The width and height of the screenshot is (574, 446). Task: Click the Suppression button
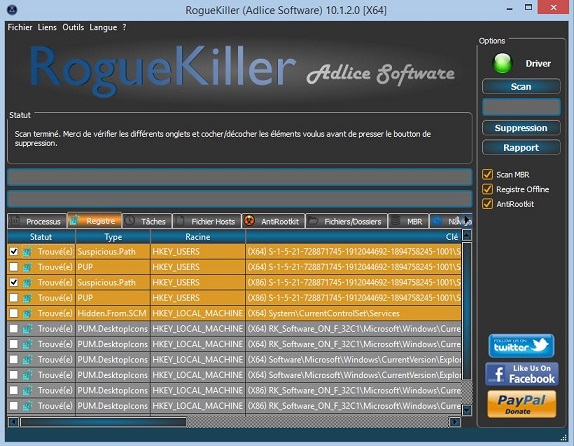521,128
